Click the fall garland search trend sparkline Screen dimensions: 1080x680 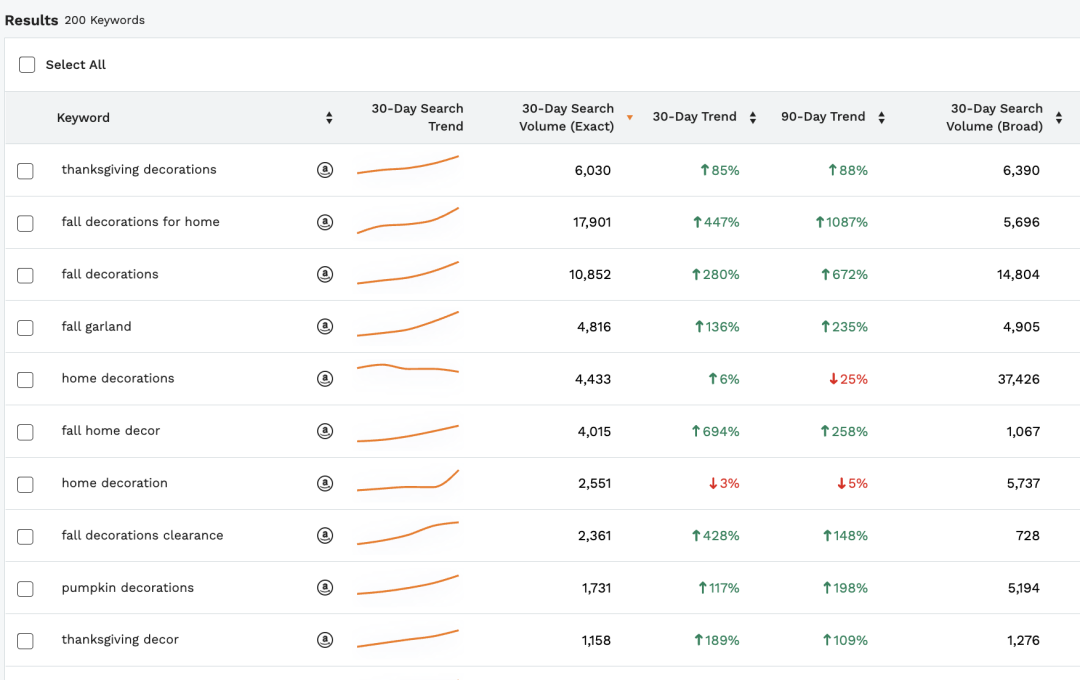pos(408,324)
